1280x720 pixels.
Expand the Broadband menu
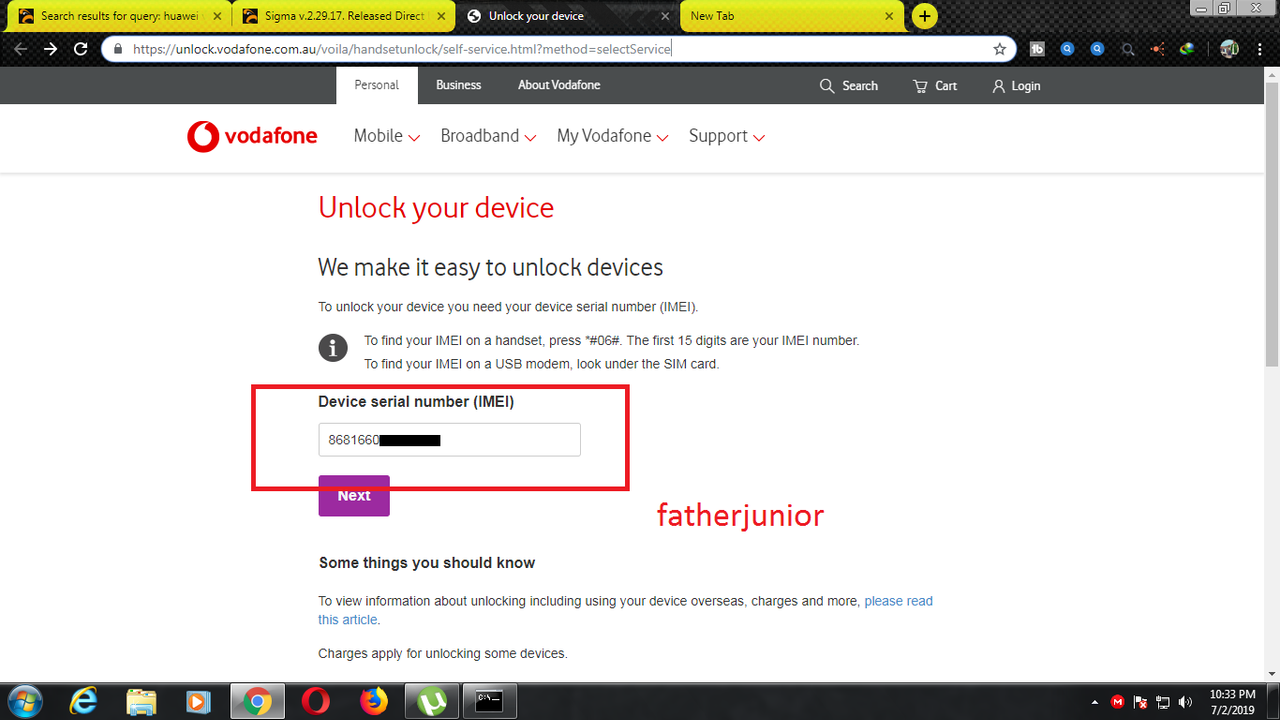coord(488,136)
